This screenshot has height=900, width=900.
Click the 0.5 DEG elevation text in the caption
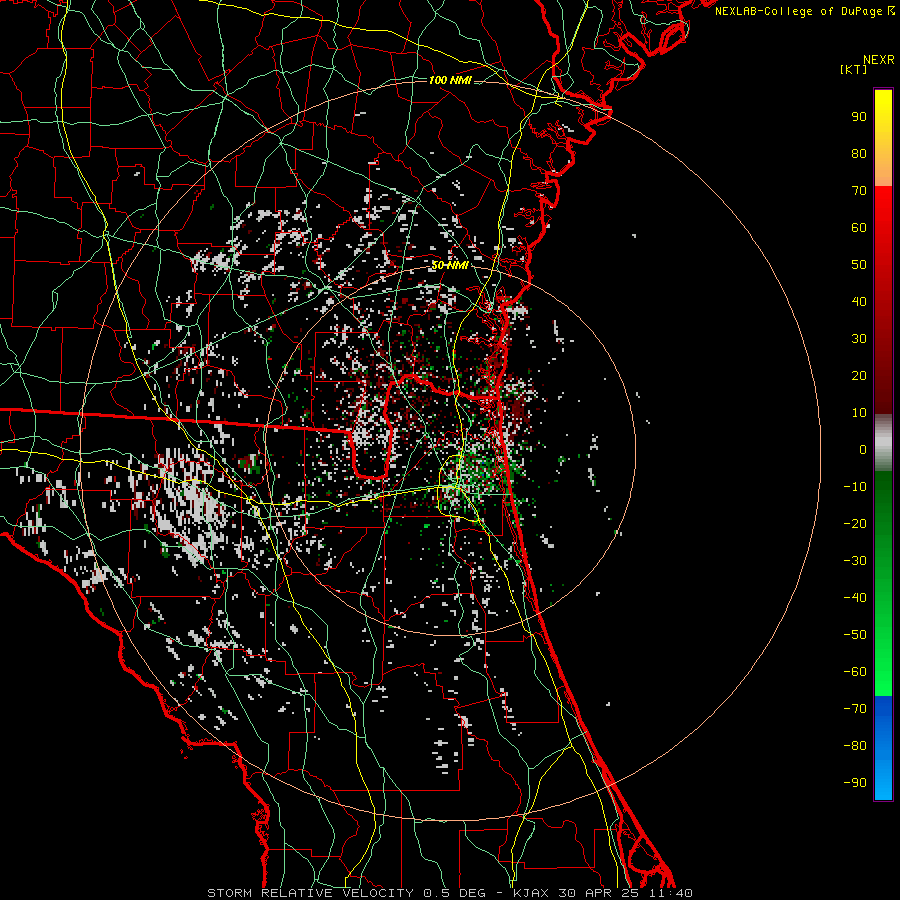coord(455,893)
